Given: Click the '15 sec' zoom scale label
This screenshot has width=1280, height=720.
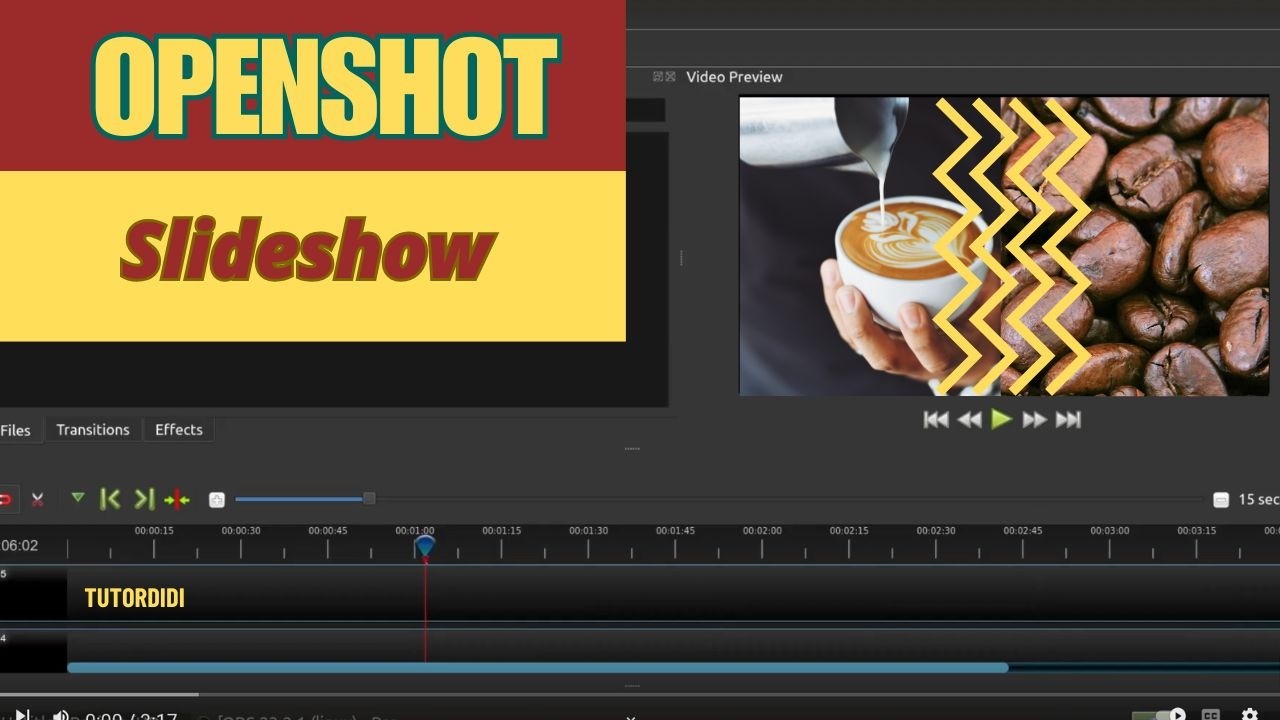Looking at the screenshot, I should pos(1259,499).
